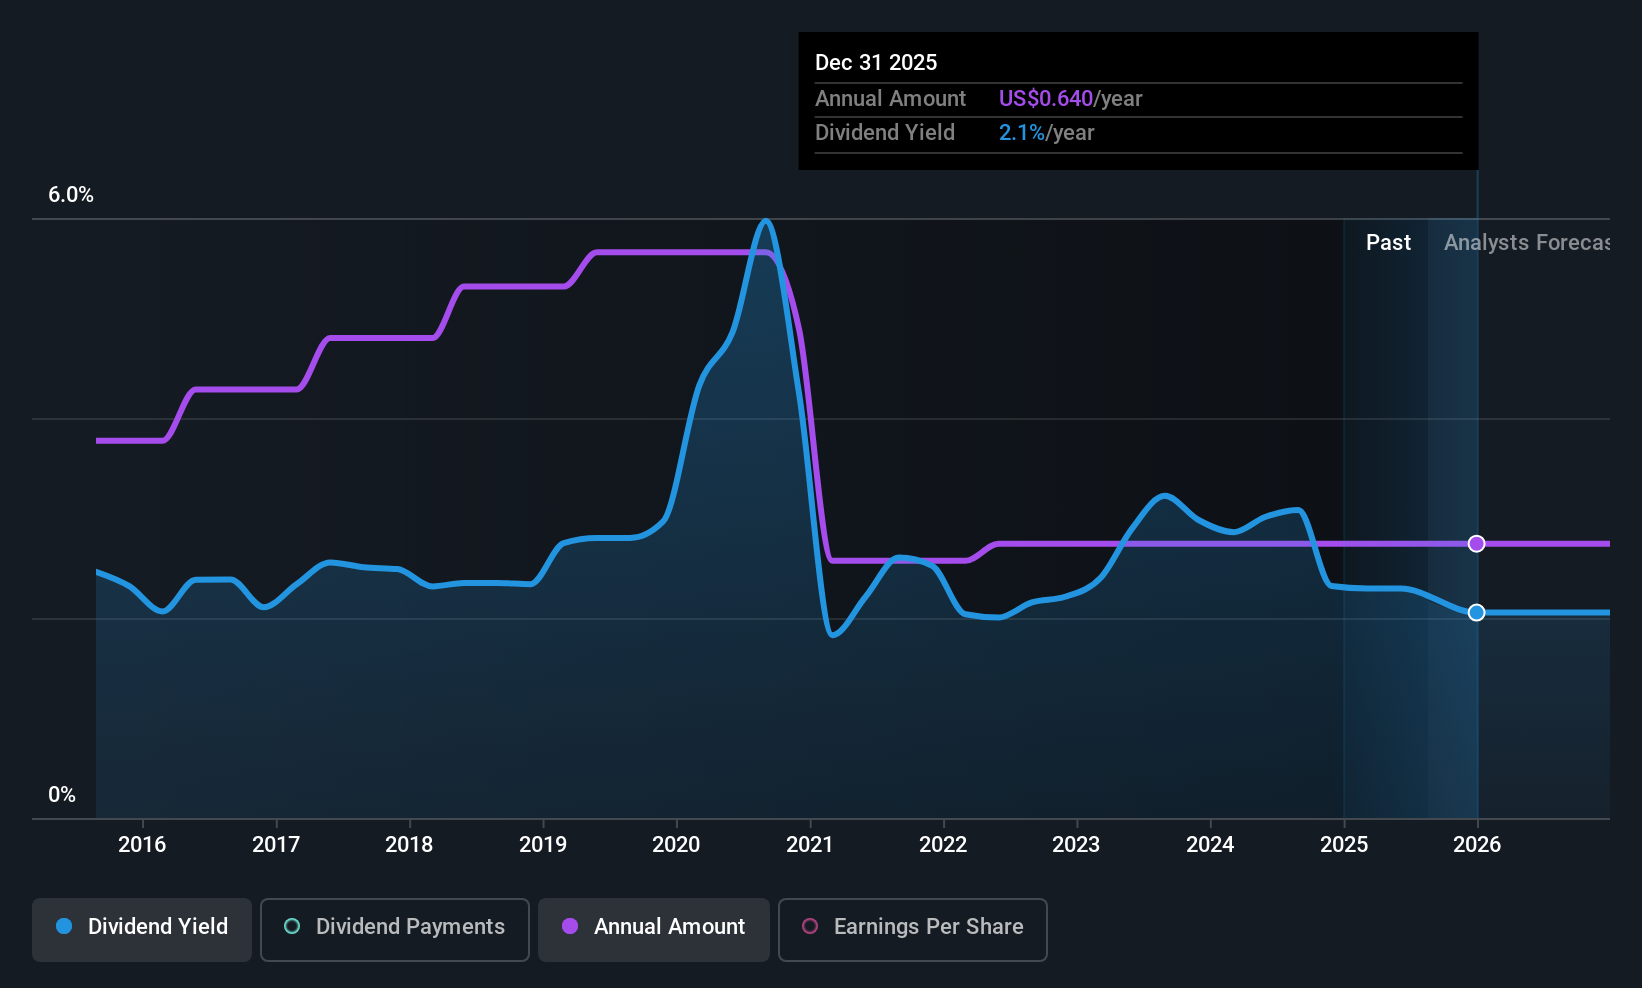Click the 6.0% y-axis label
The width and height of the screenshot is (1642, 988).
(x=71, y=195)
